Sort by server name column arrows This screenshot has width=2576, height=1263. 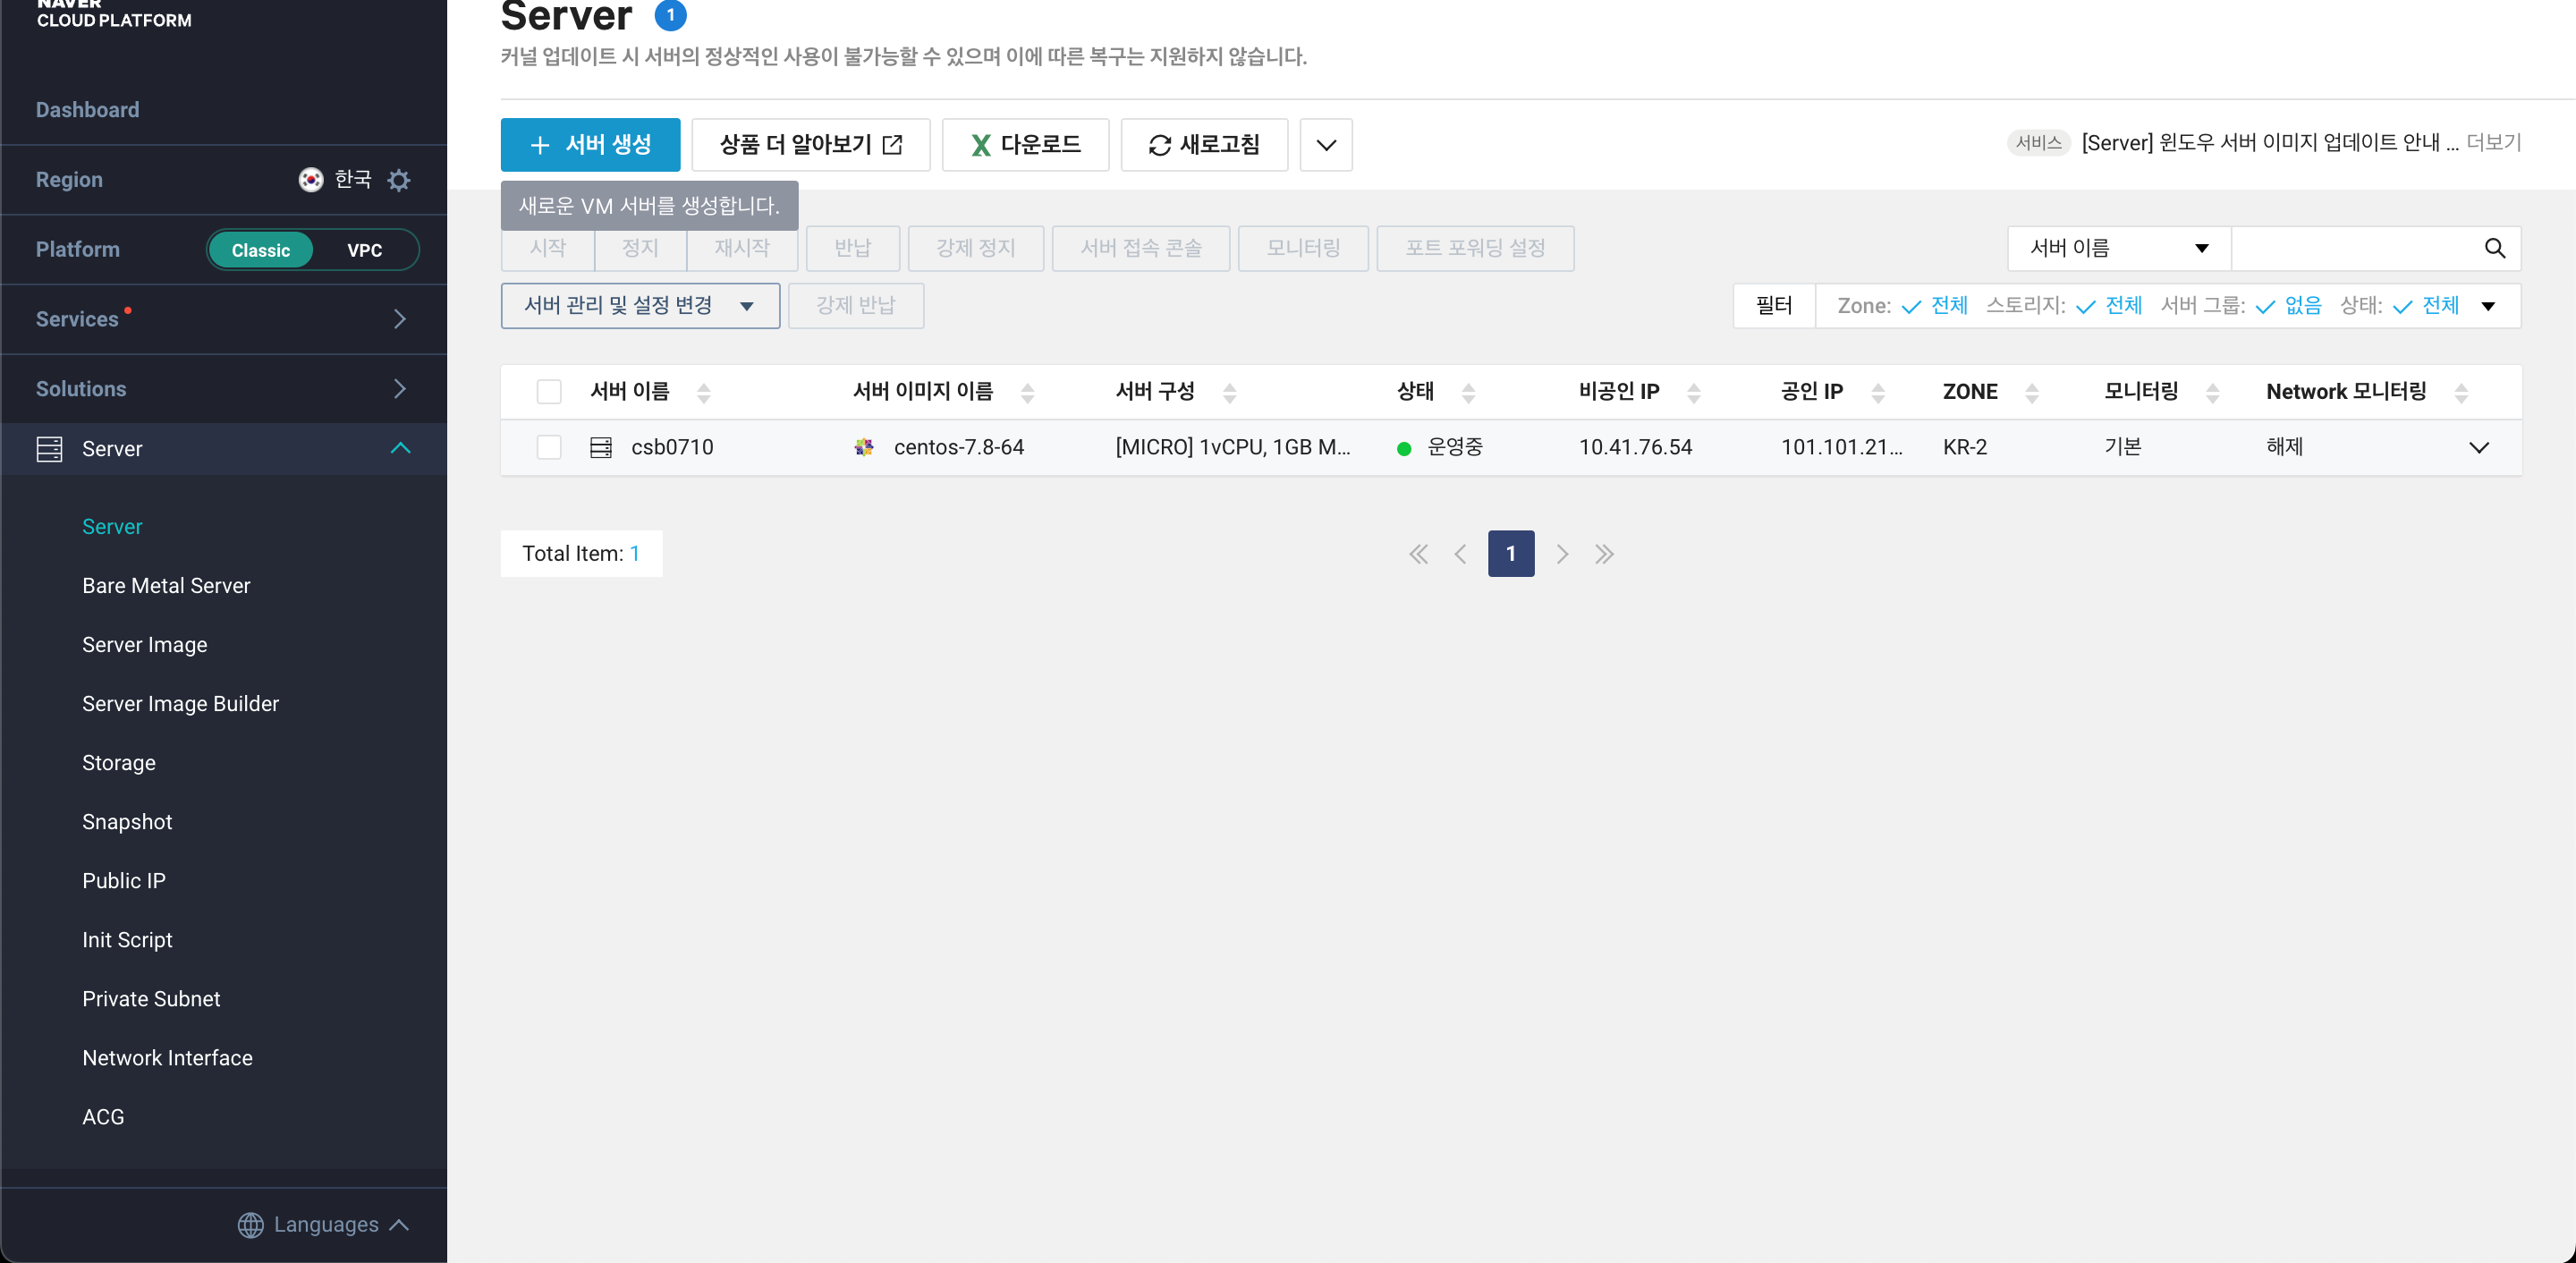703,392
